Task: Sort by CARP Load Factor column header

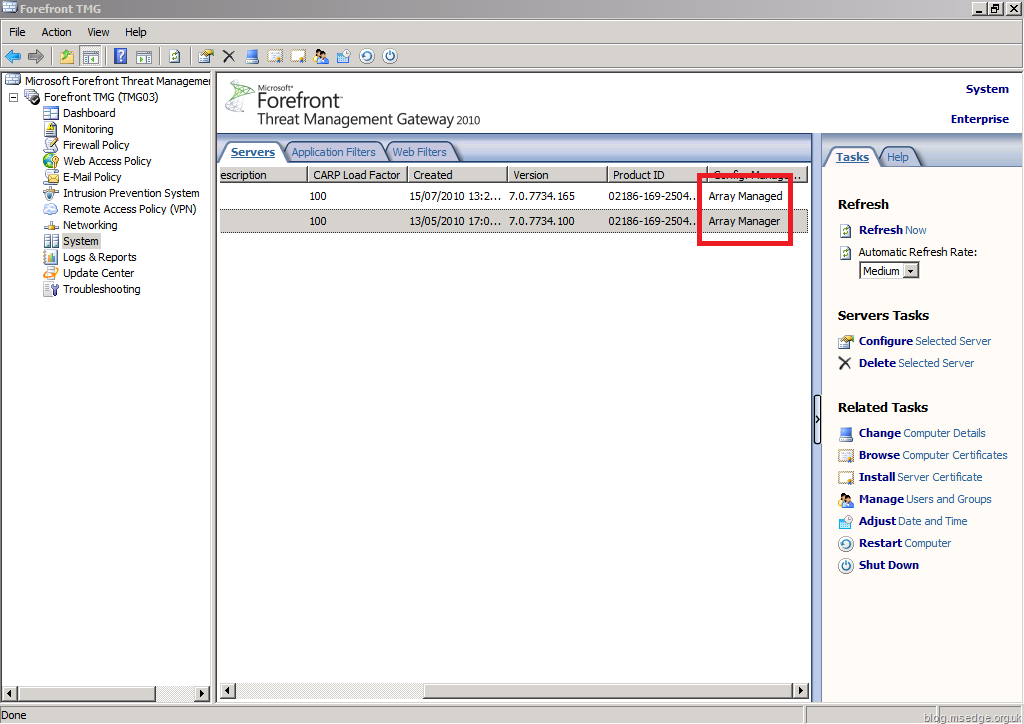Action: tap(357, 175)
